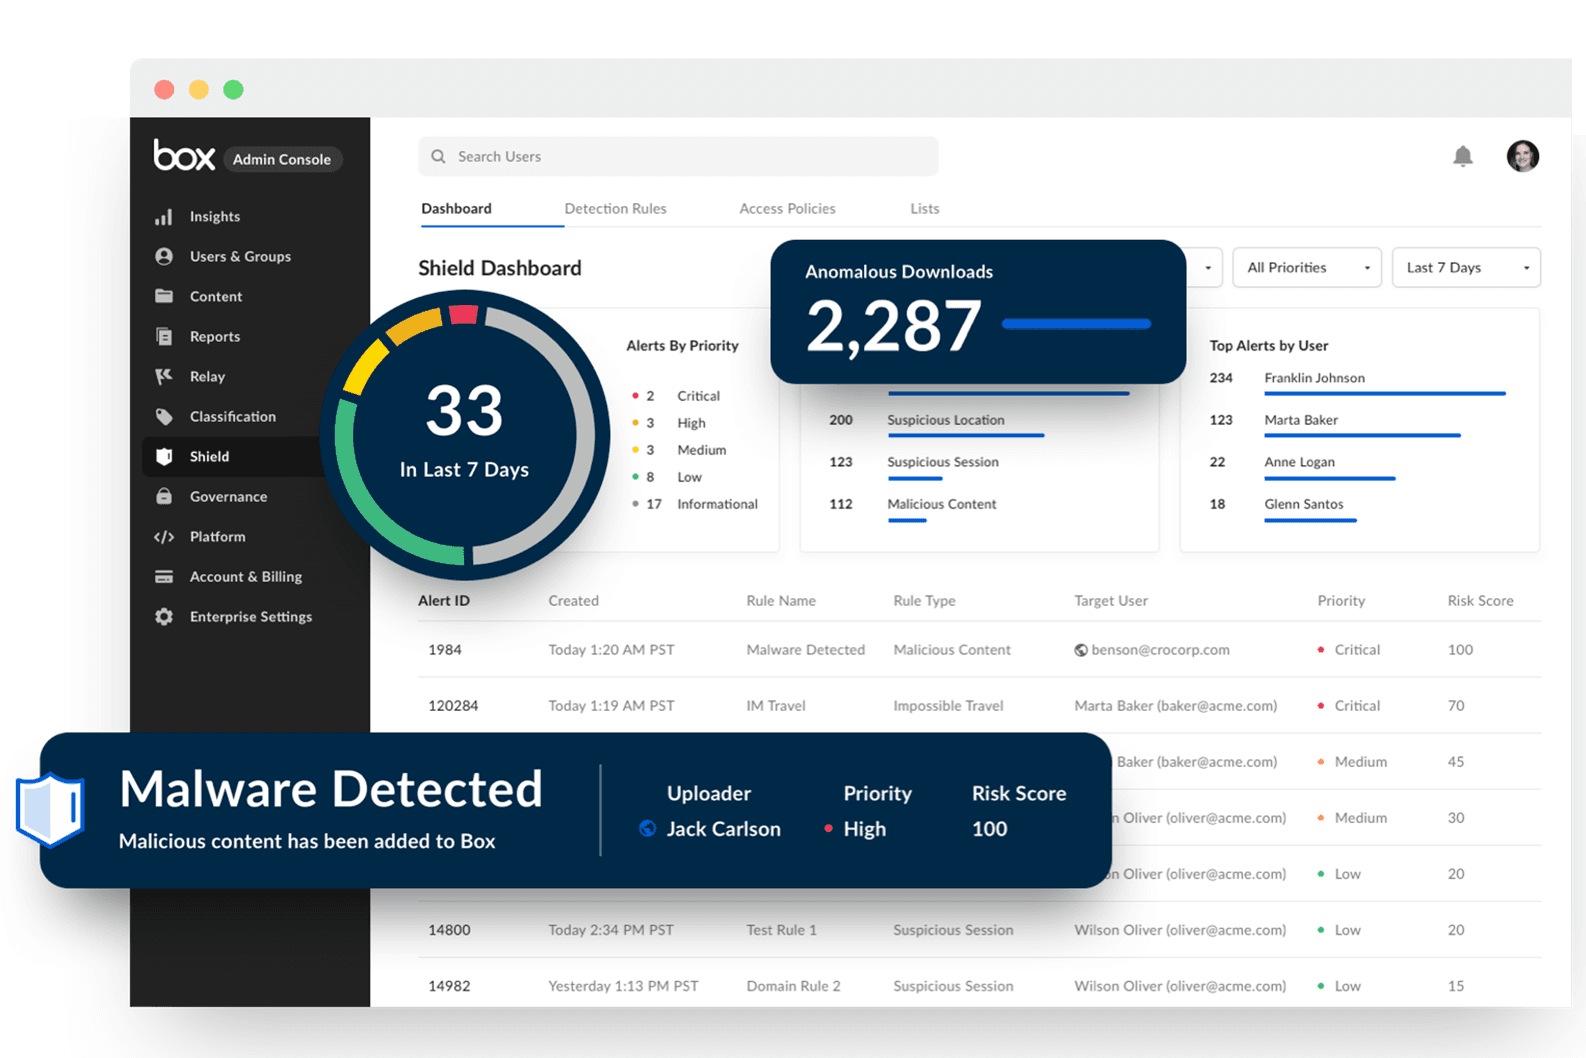1586x1058 pixels.
Task: Open the partially hidden filter dropdown arrow
Action: tap(1207, 268)
